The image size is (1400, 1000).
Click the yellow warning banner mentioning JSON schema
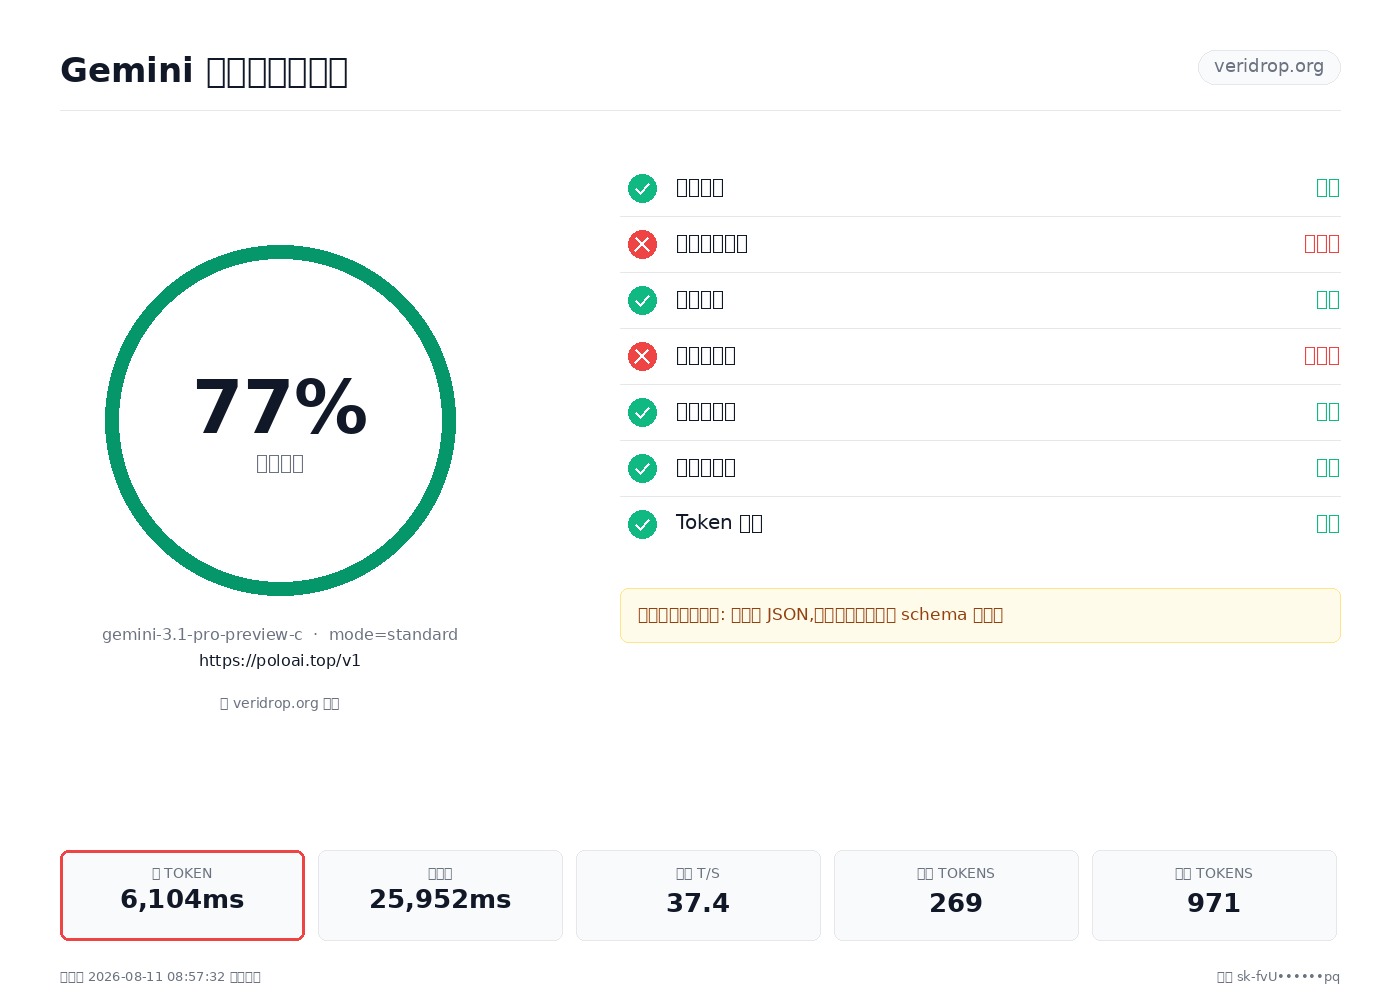click(x=980, y=615)
